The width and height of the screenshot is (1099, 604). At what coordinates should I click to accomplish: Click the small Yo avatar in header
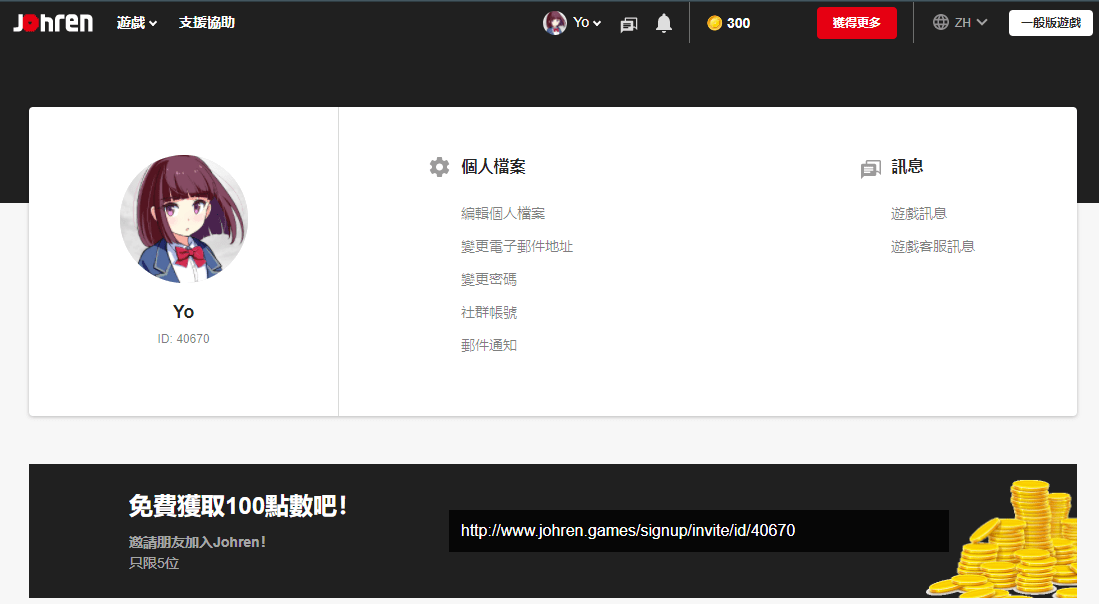point(554,22)
